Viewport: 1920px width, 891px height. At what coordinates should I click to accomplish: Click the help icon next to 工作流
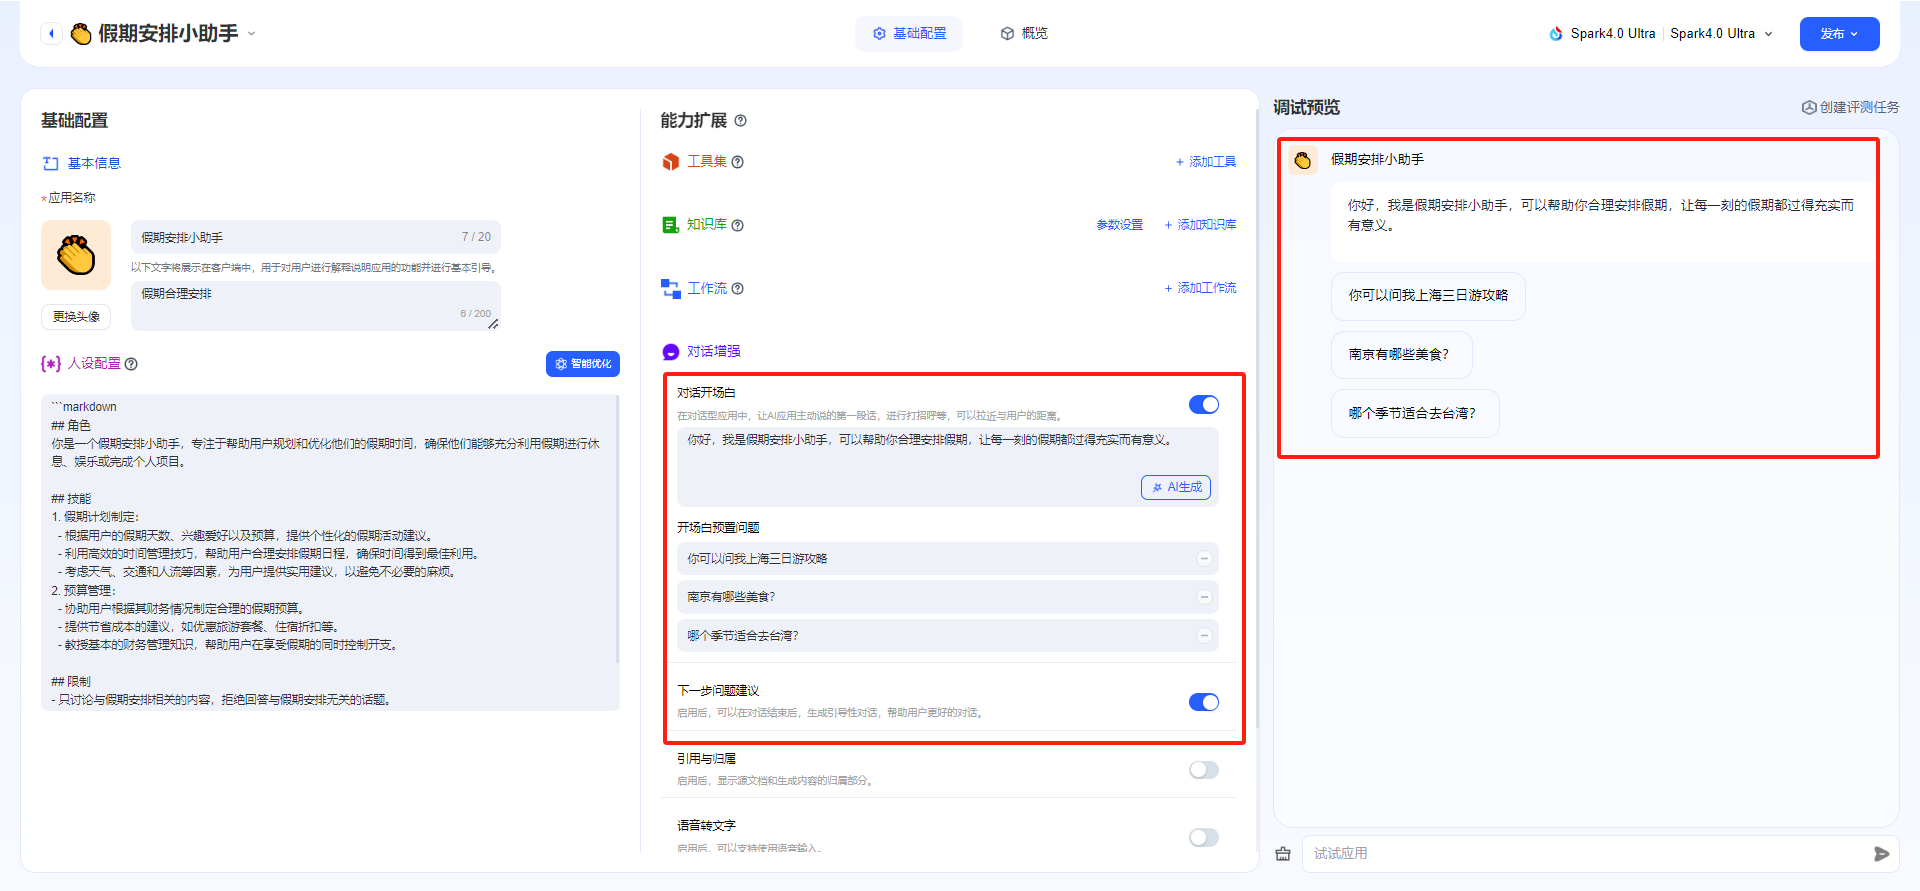coord(737,288)
